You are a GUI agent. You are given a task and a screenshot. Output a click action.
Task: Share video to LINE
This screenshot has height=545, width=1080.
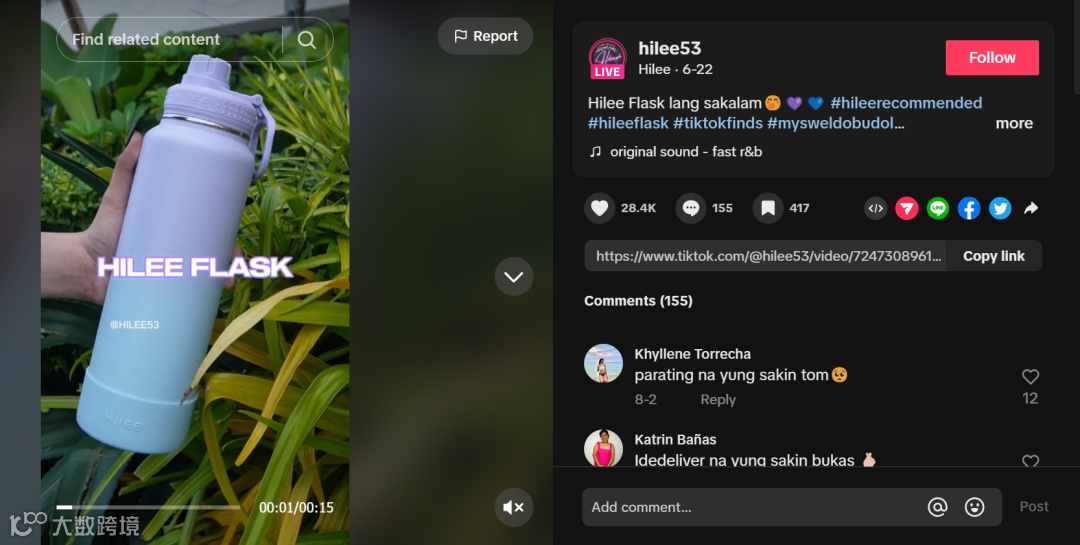(x=937, y=208)
